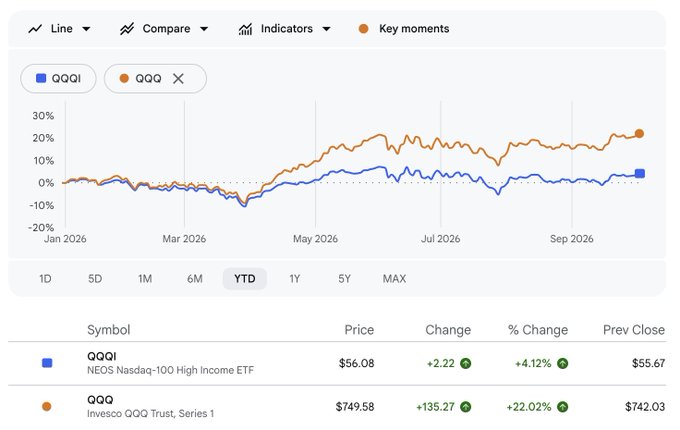Click the up arrow icon beside +2.22
680x430 pixels.
(x=466, y=363)
